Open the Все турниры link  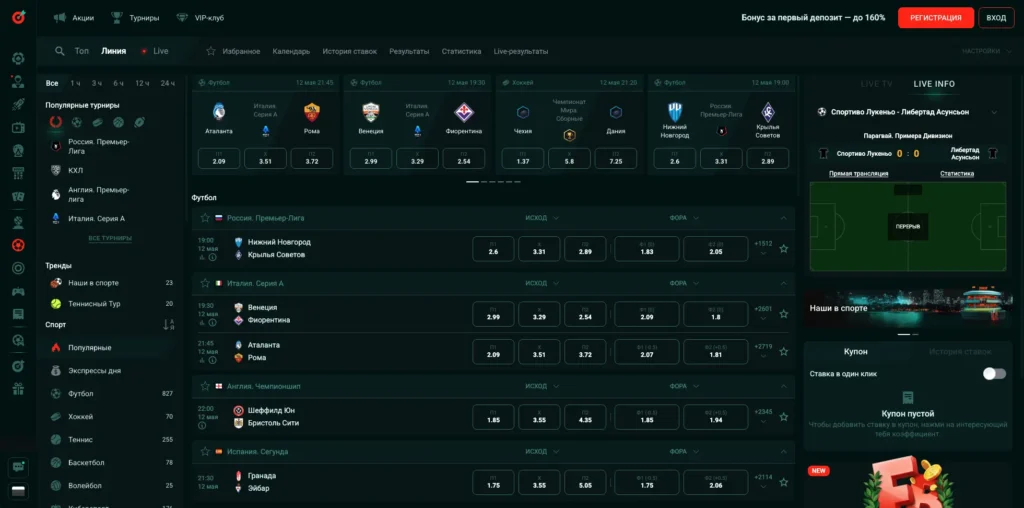coord(110,238)
